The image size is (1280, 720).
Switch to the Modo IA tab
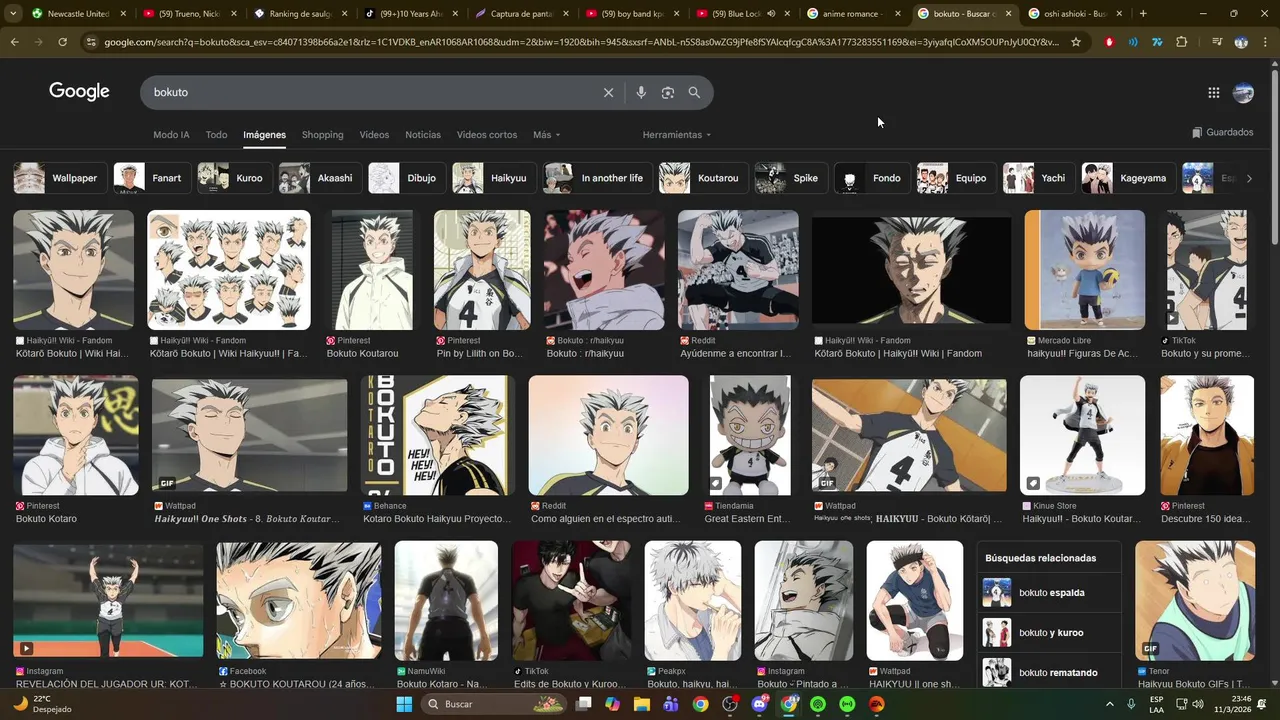pyautogui.click(x=171, y=135)
